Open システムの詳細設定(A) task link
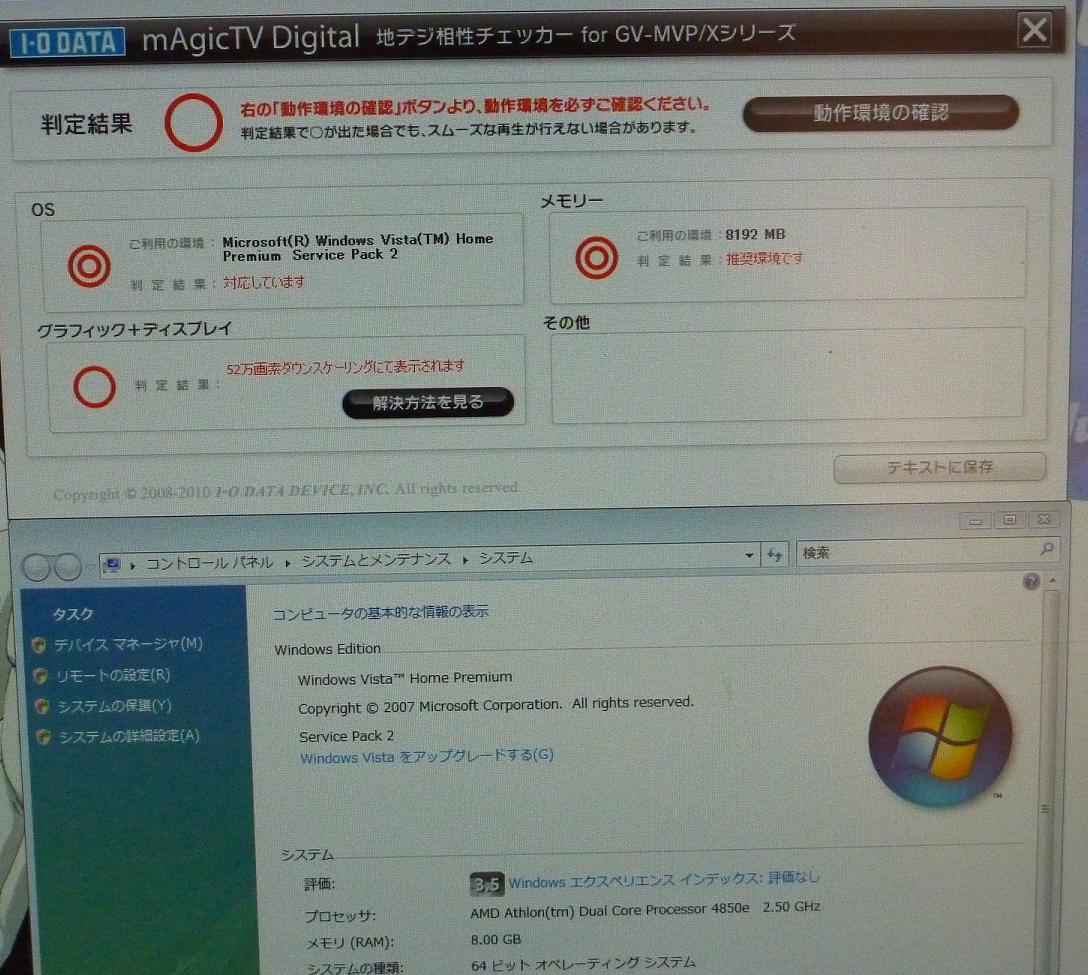The width and height of the screenshot is (1088, 975). pos(129,736)
